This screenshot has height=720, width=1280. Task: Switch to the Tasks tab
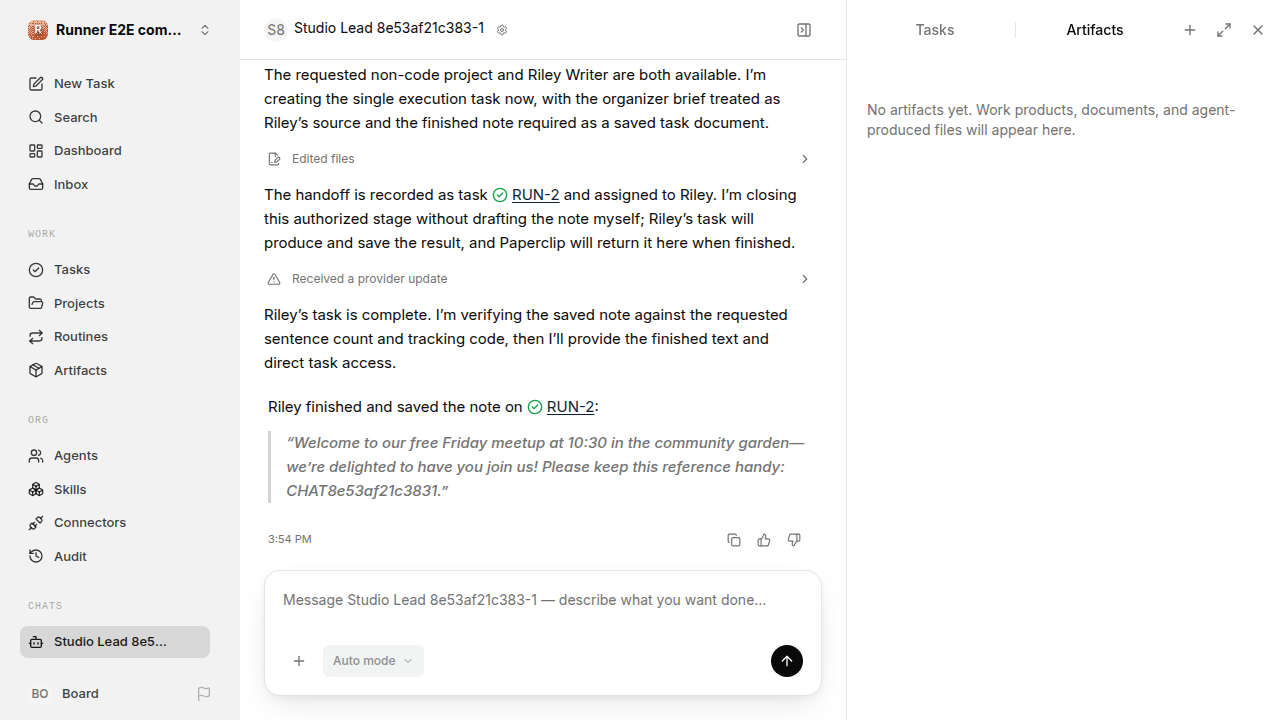pyautogui.click(x=935, y=30)
